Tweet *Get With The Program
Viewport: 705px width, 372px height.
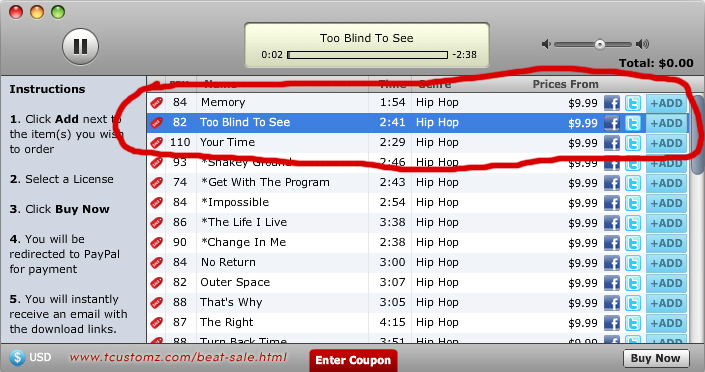pyautogui.click(x=633, y=183)
